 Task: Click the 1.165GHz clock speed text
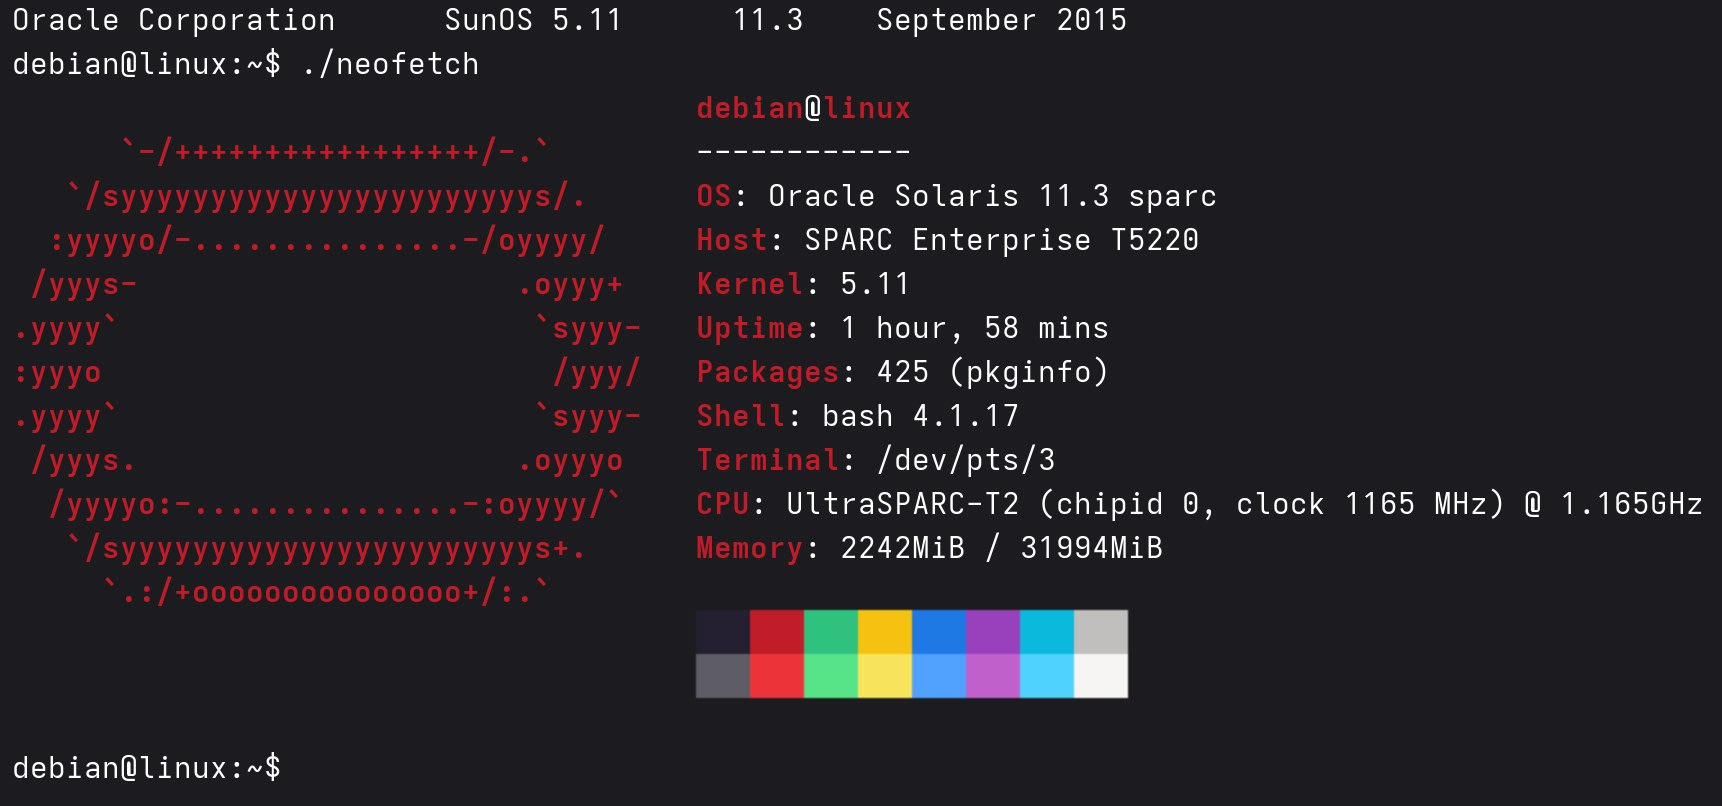point(1631,504)
